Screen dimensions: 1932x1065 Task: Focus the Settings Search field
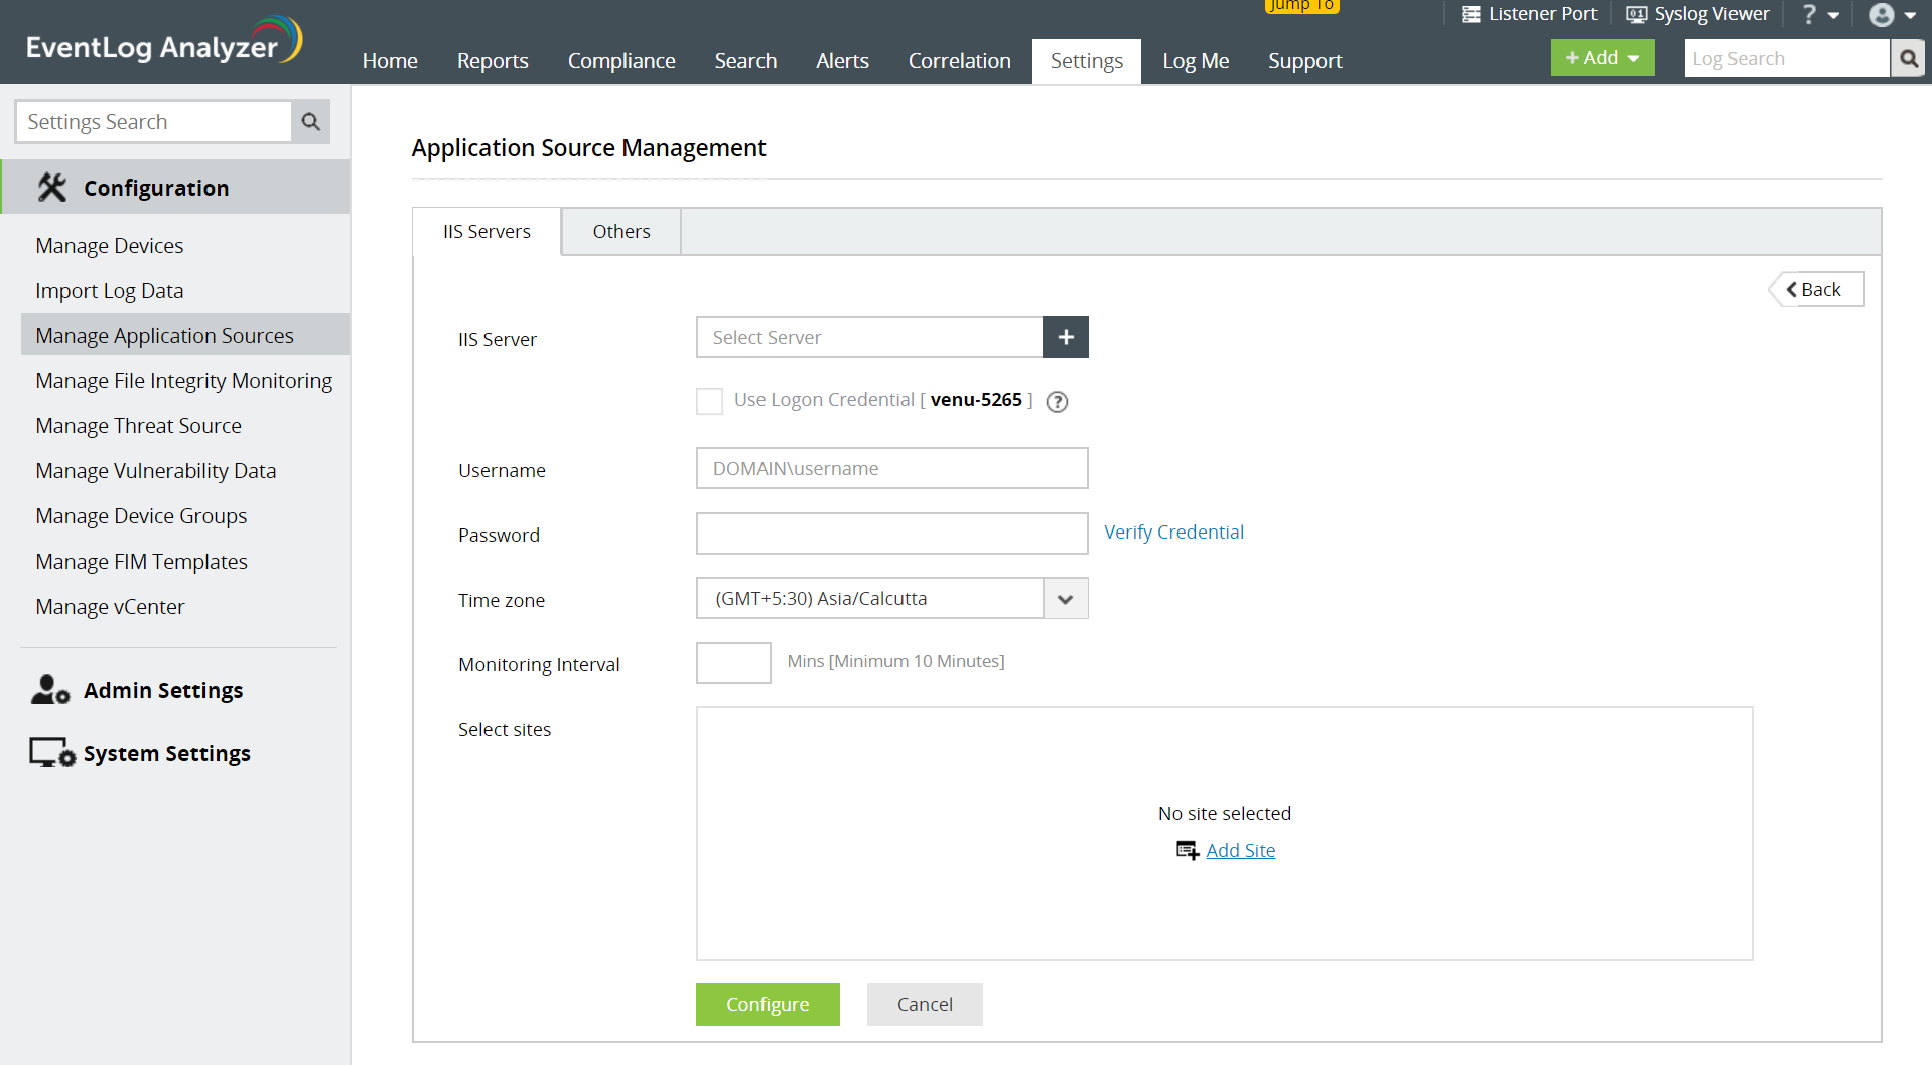coord(154,122)
